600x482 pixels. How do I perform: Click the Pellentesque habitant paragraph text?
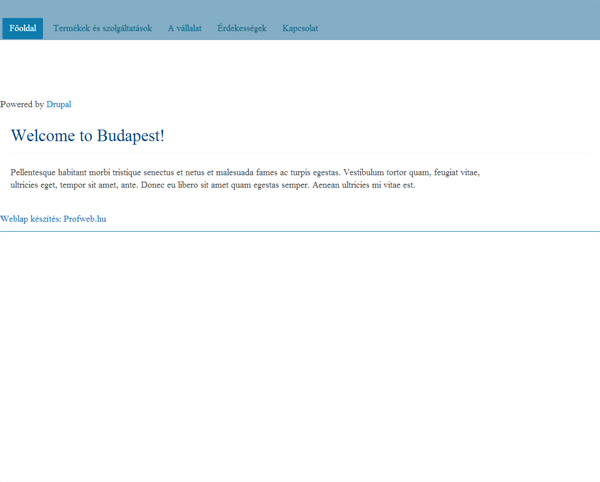245,179
